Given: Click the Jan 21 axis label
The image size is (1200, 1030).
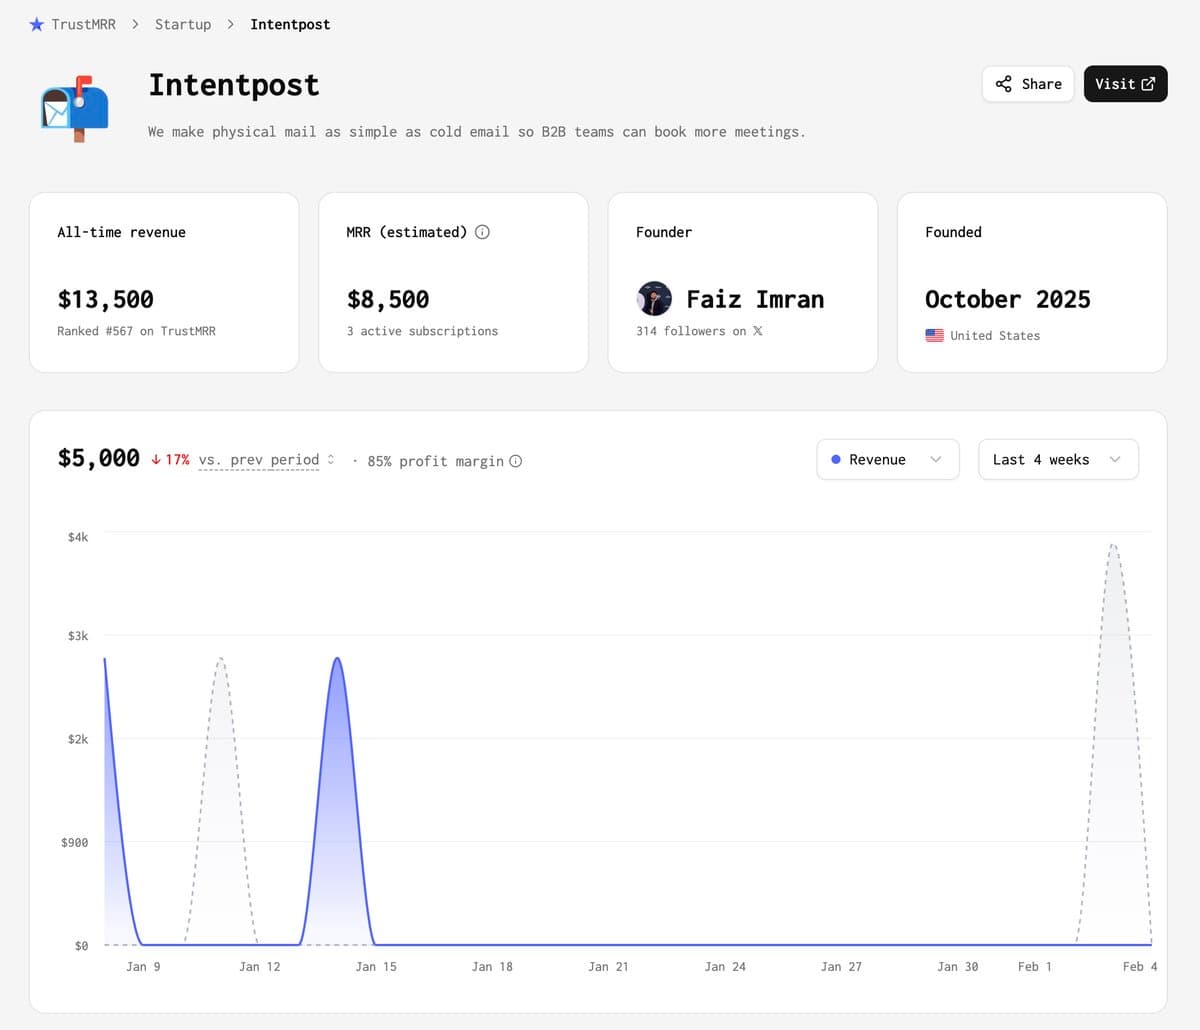Looking at the screenshot, I should point(608,967).
